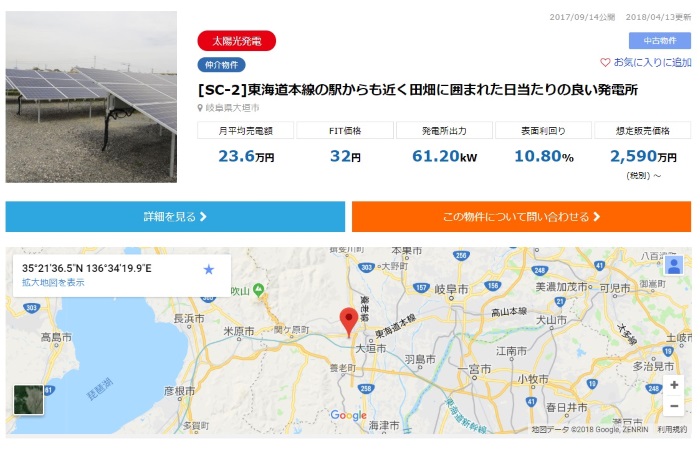The height and width of the screenshot is (451, 700).
Task: Open 拡大地図を表示 larger map link
Action: point(53,282)
